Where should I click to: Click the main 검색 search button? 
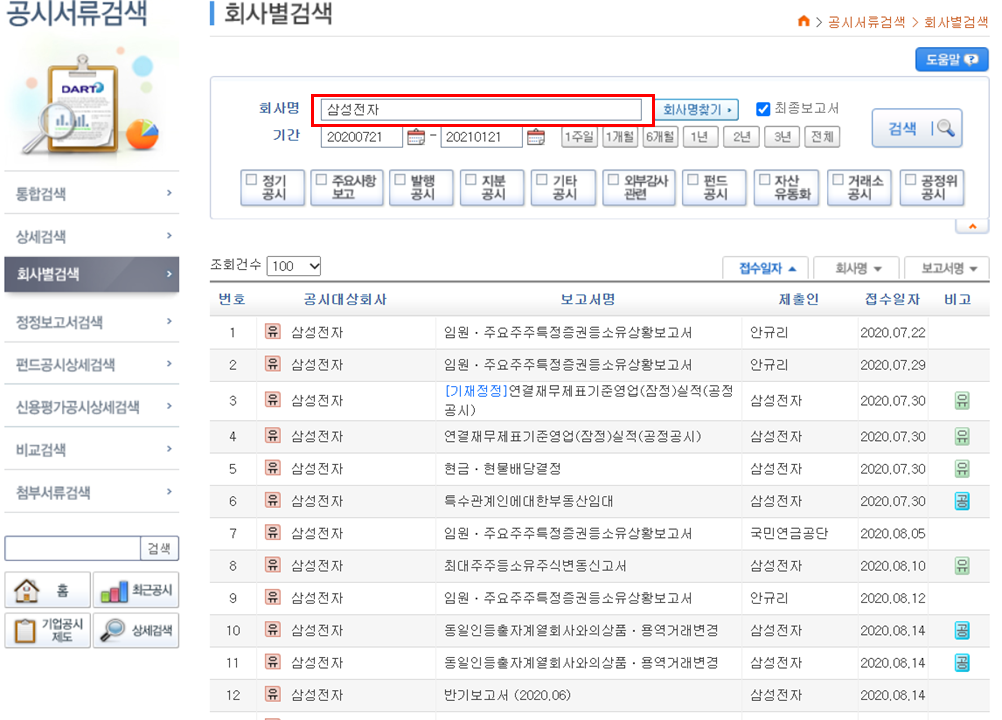tap(917, 128)
